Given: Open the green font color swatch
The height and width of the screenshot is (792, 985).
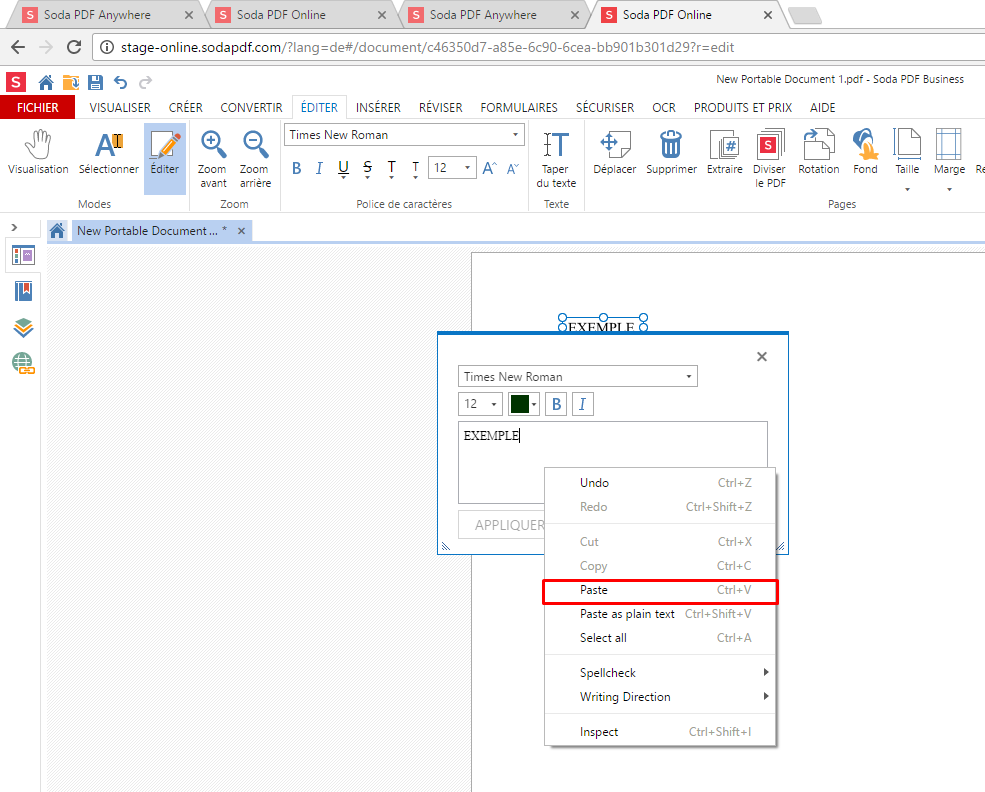Looking at the screenshot, I should coord(521,404).
